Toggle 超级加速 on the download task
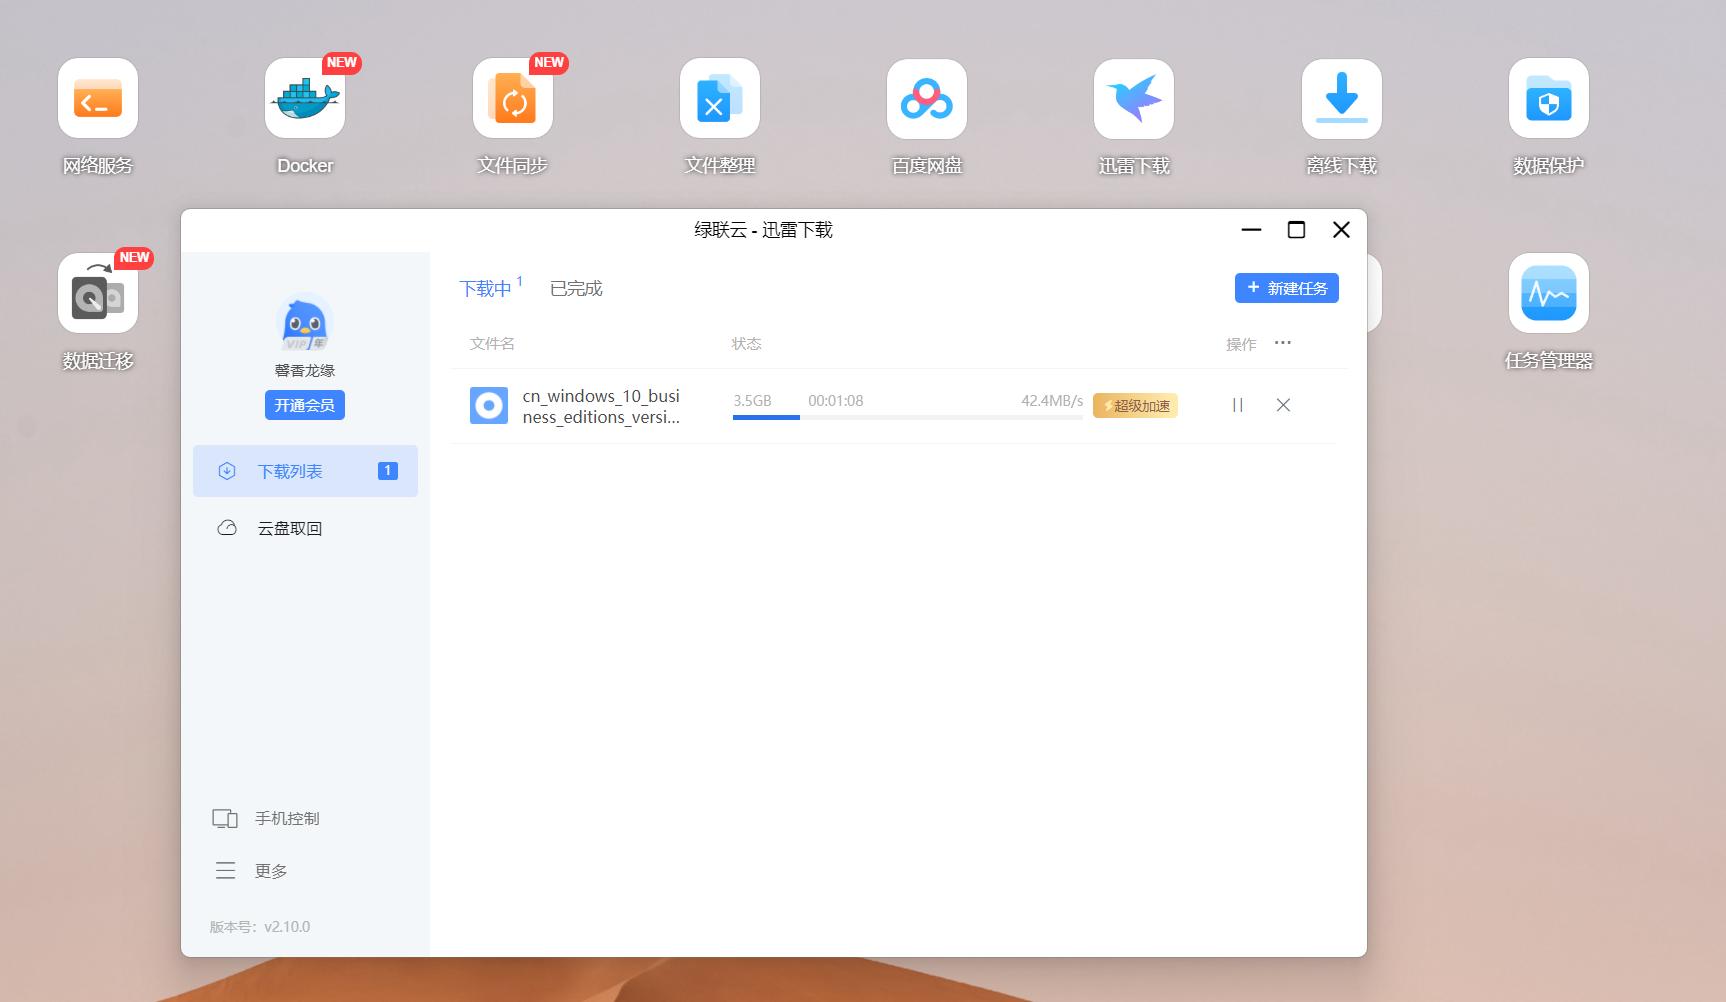 click(x=1136, y=405)
